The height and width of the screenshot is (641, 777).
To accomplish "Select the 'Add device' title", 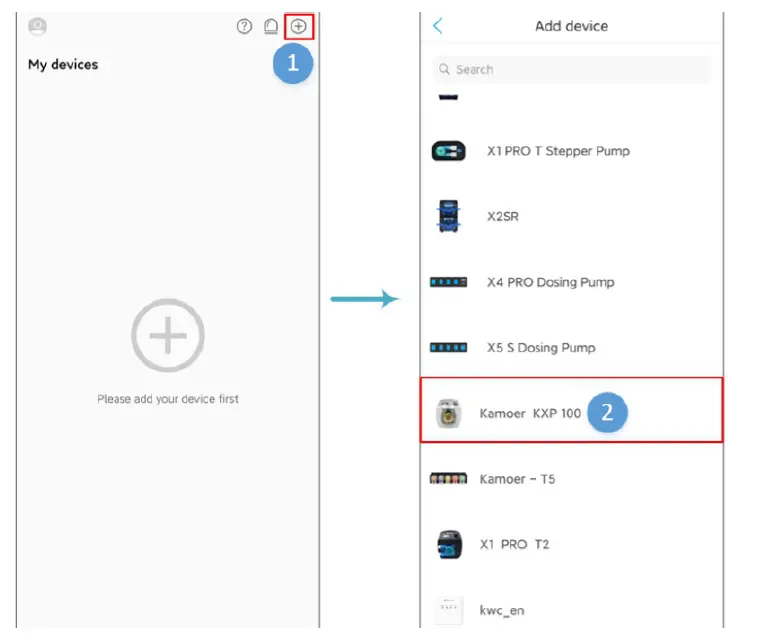I will click(x=571, y=26).
